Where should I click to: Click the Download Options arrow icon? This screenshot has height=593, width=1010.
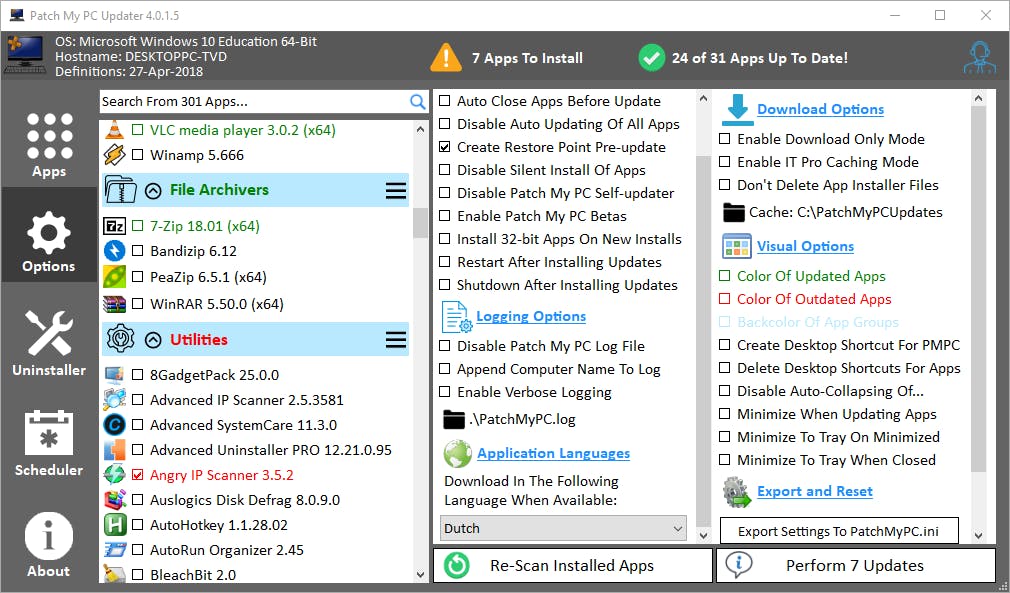click(x=737, y=109)
